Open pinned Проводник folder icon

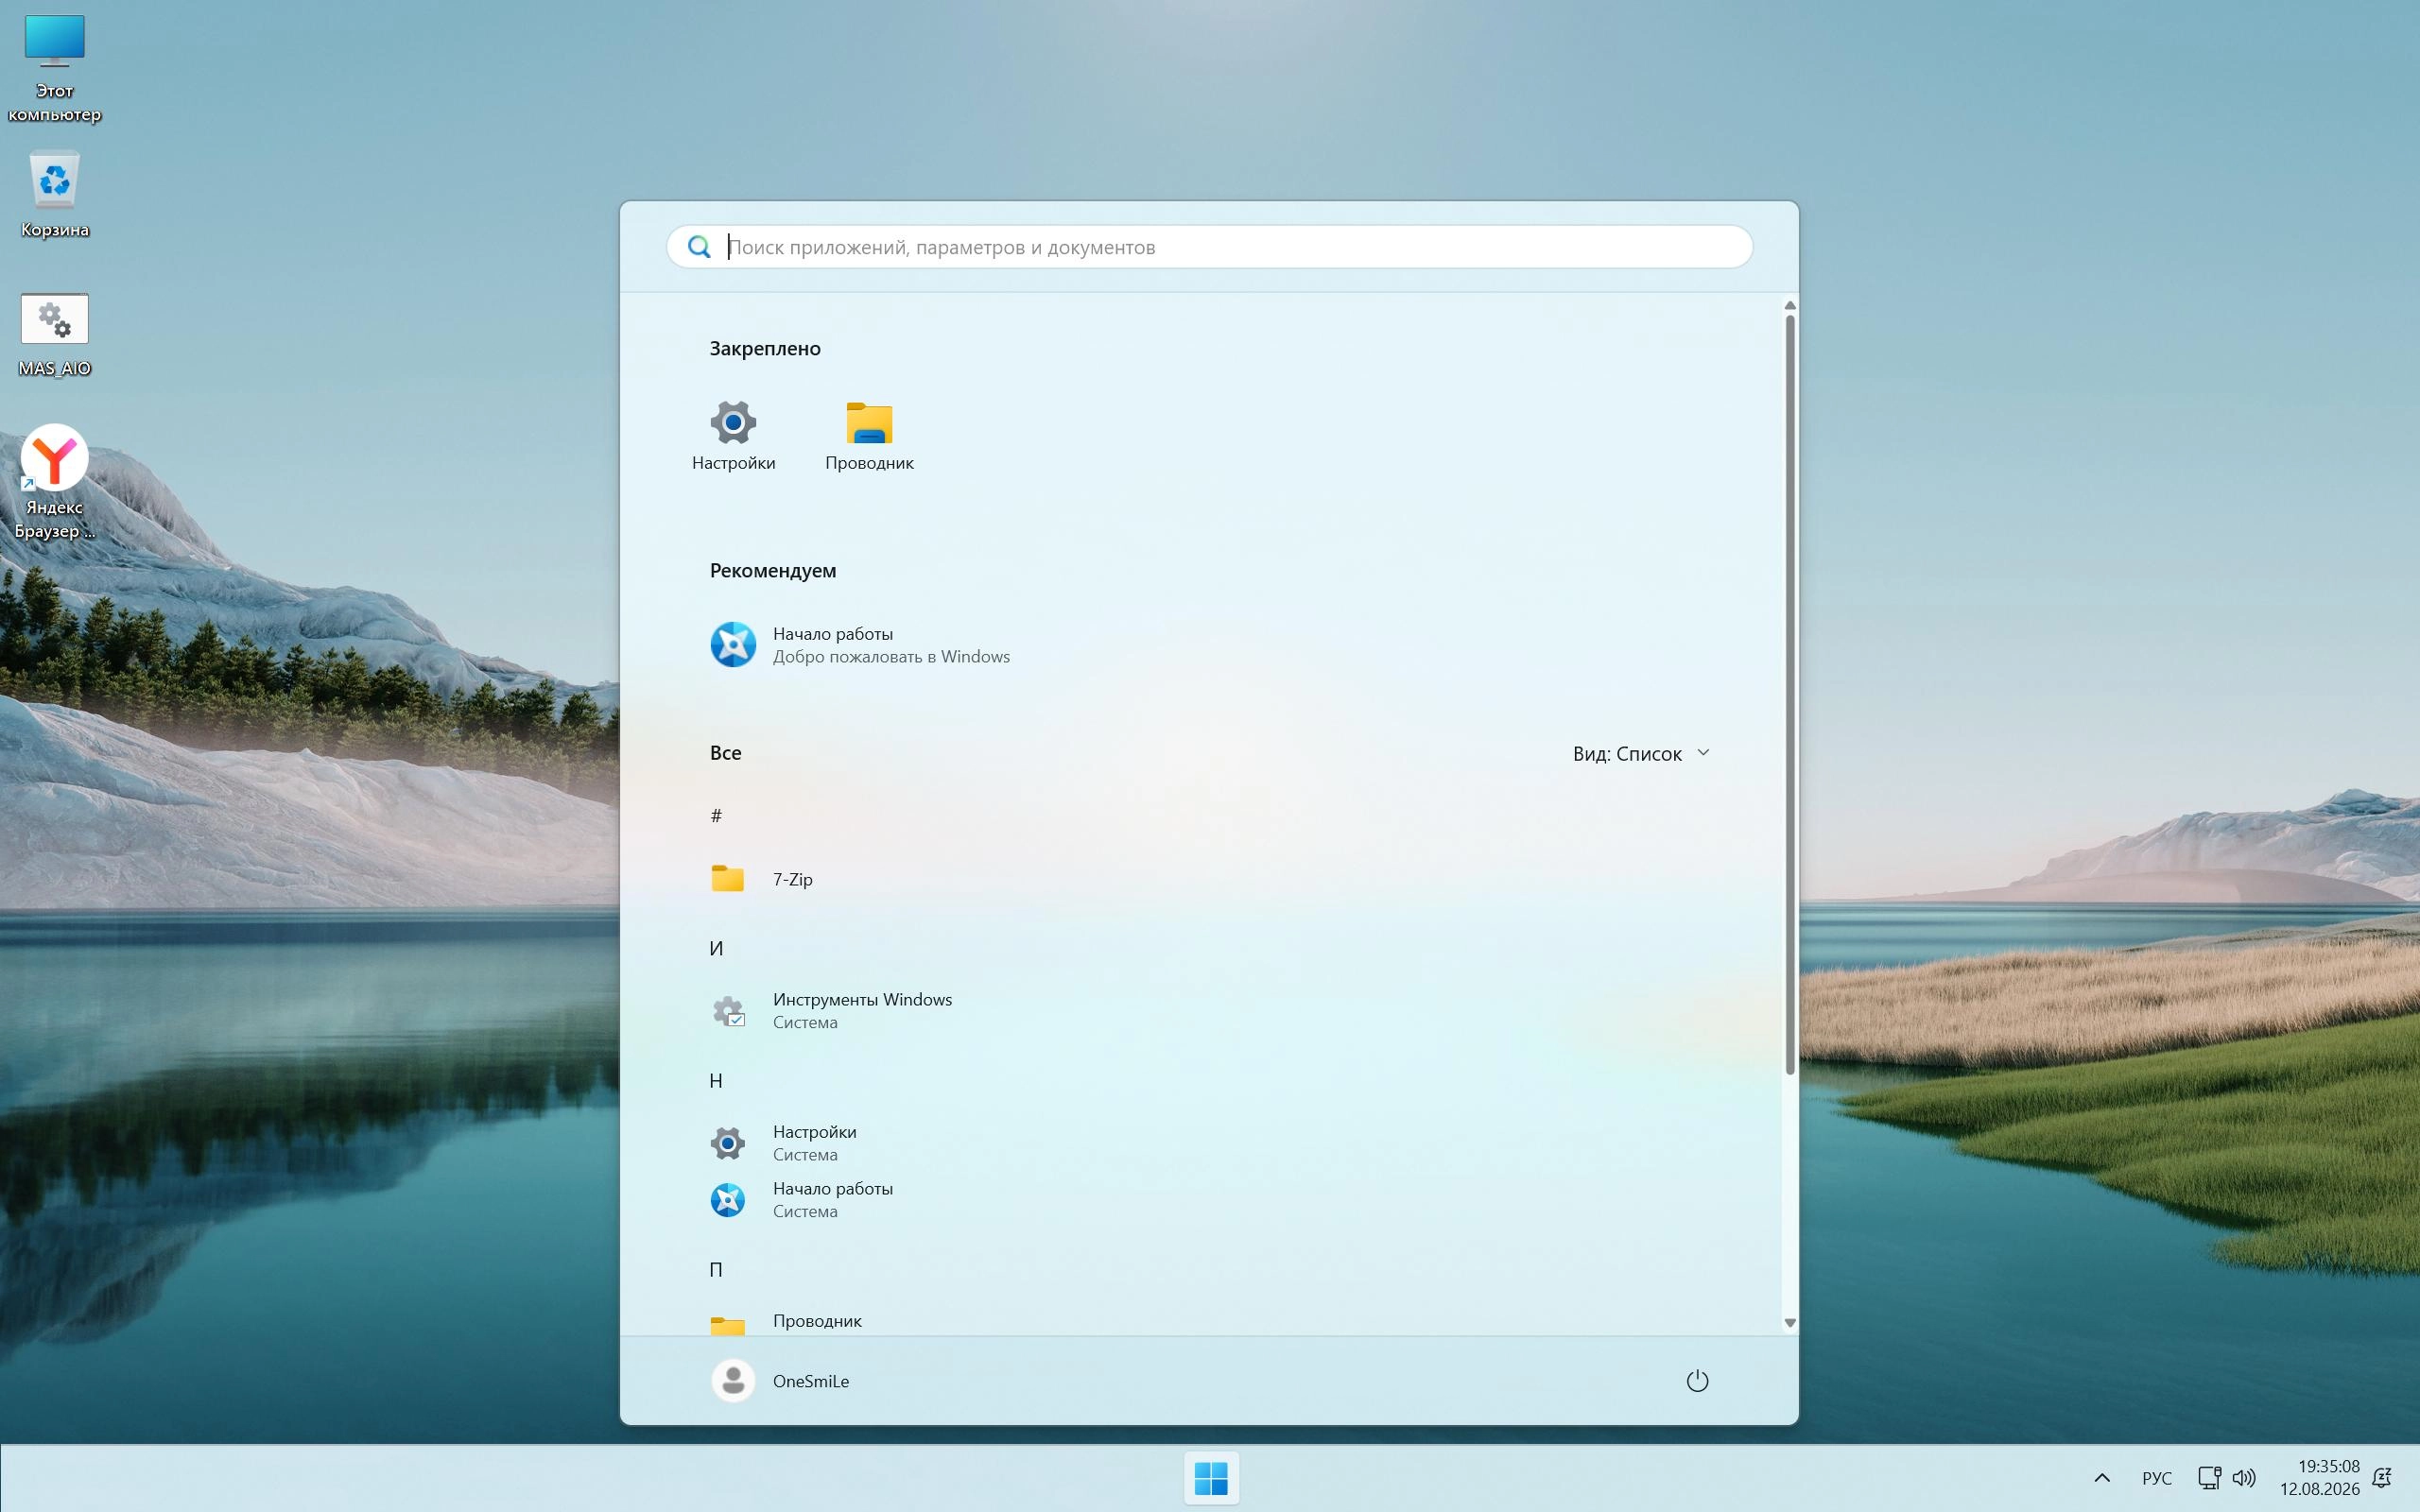coord(869,423)
